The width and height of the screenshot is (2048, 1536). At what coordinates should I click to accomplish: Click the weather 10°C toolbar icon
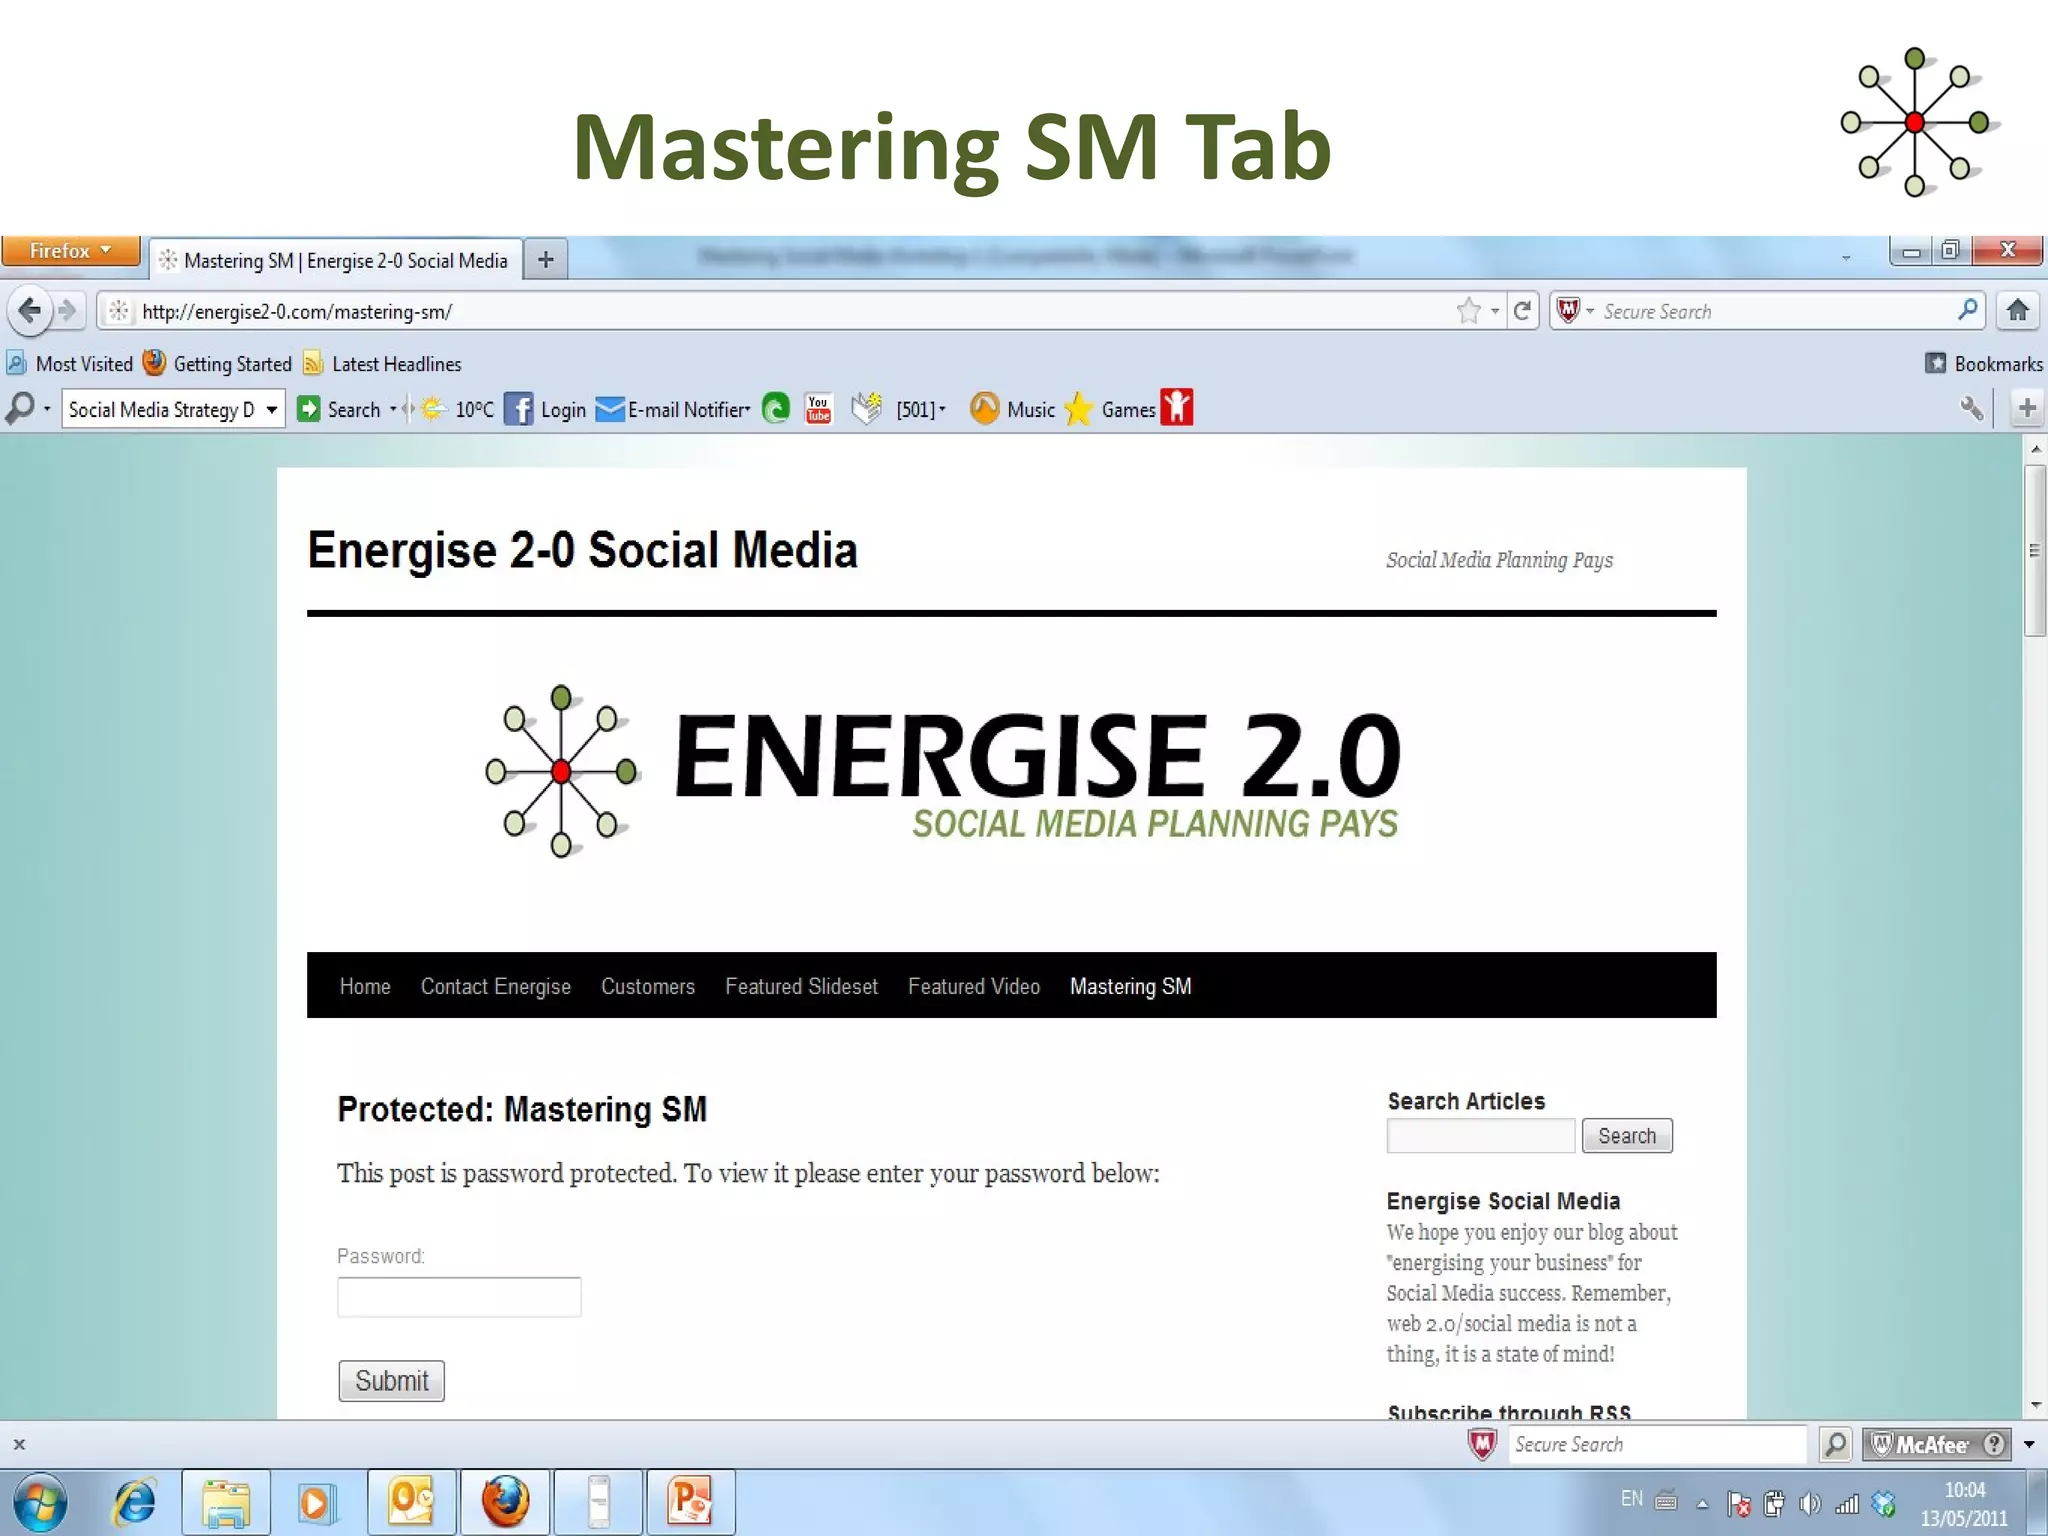point(433,409)
